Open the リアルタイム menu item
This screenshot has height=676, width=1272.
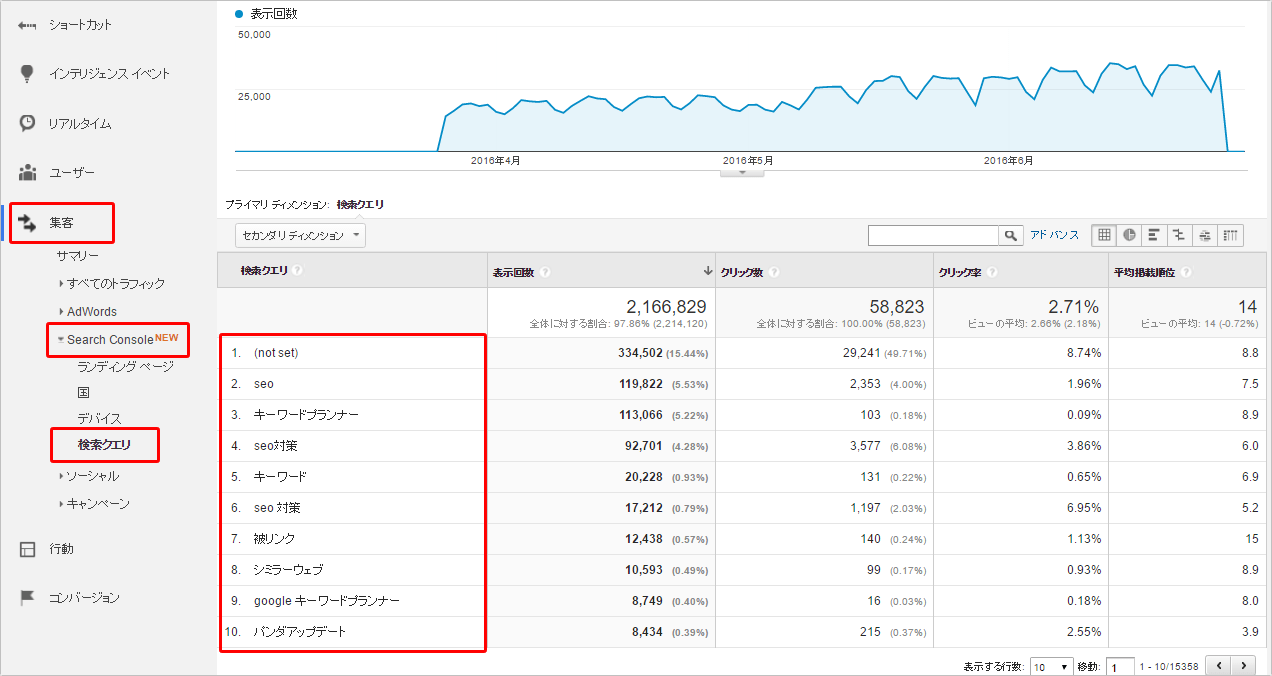click(x=80, y=124)
